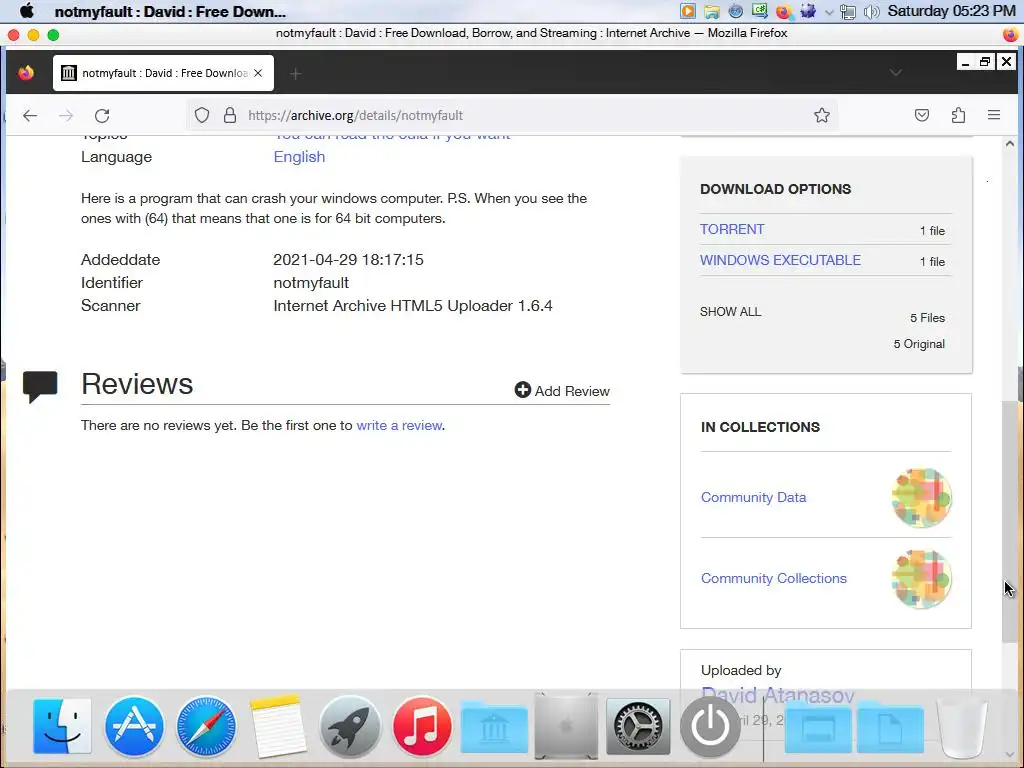Click the Mac Pro icon in dock

pyautogui.click(x=566, y=726)
